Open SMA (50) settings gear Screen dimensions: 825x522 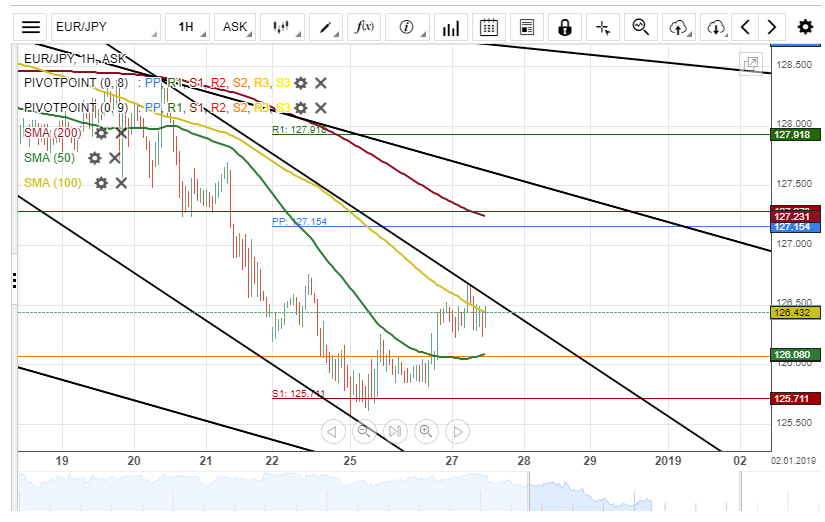click(95, 158)
